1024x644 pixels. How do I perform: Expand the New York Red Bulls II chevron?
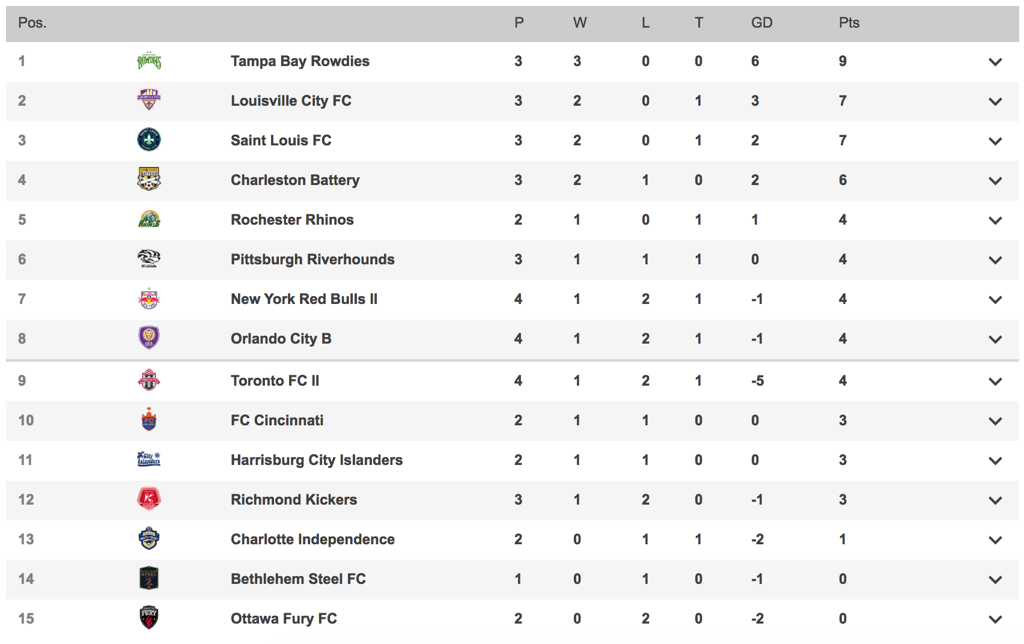995,300
